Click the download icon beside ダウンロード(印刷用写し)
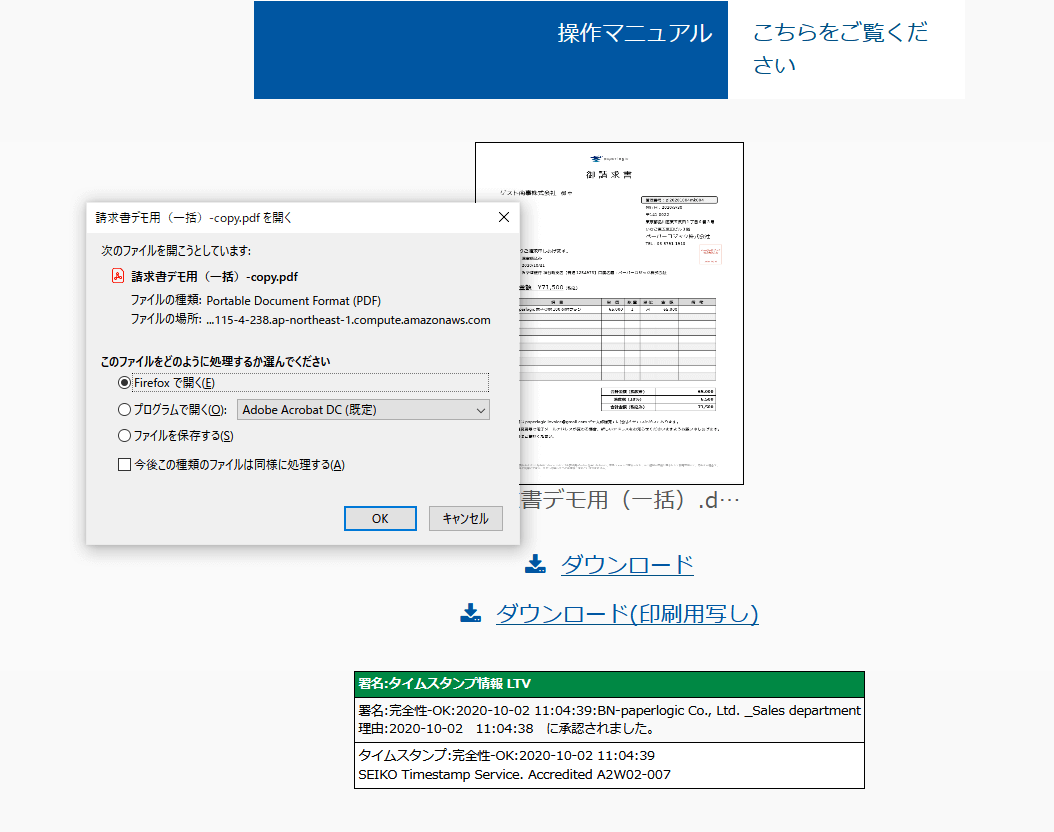Image resolution: width=1054 pixels, height=832 pixels. 470,613
